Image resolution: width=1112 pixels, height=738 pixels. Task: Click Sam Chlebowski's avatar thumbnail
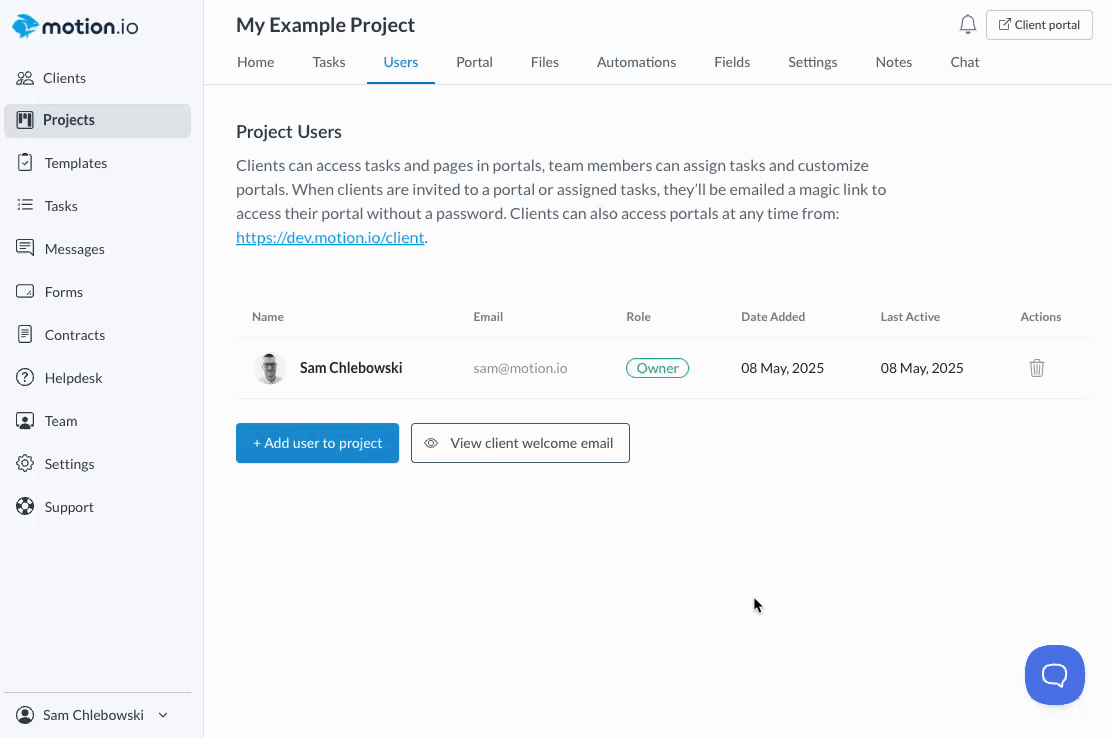270,368
